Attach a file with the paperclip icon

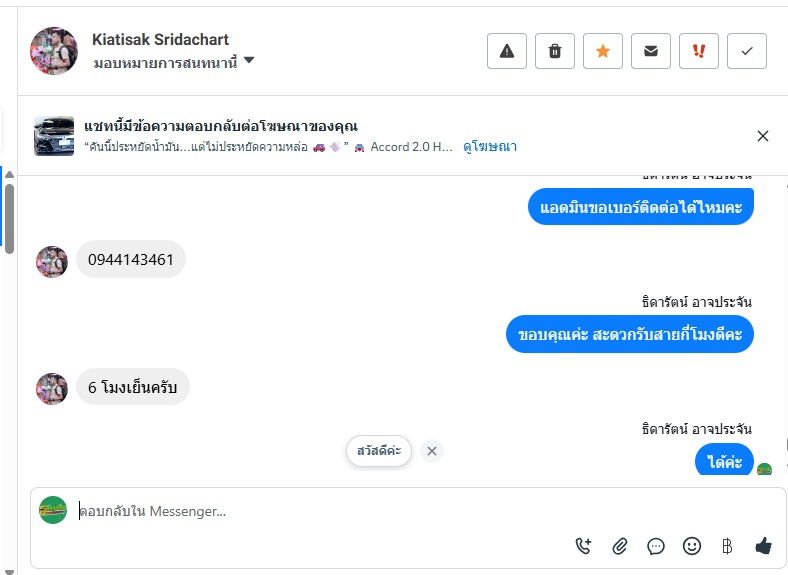click(x=620, y=546)
